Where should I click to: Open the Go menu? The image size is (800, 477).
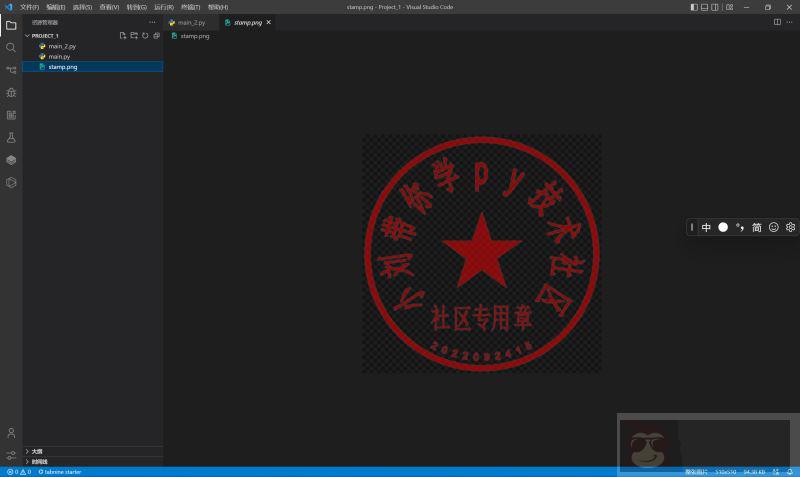[136, 7]
